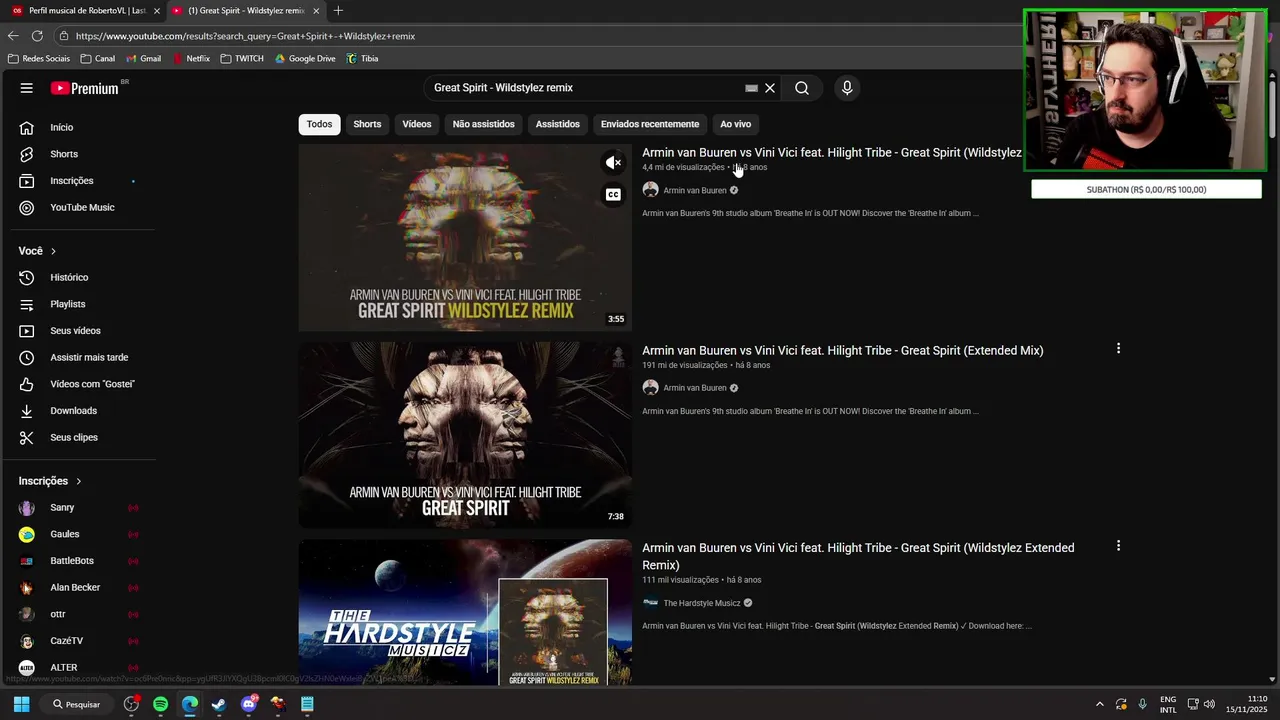1280x720 pixels.
Task: Expand the Inscrições subscriptions section
Action: pos(50,481)
